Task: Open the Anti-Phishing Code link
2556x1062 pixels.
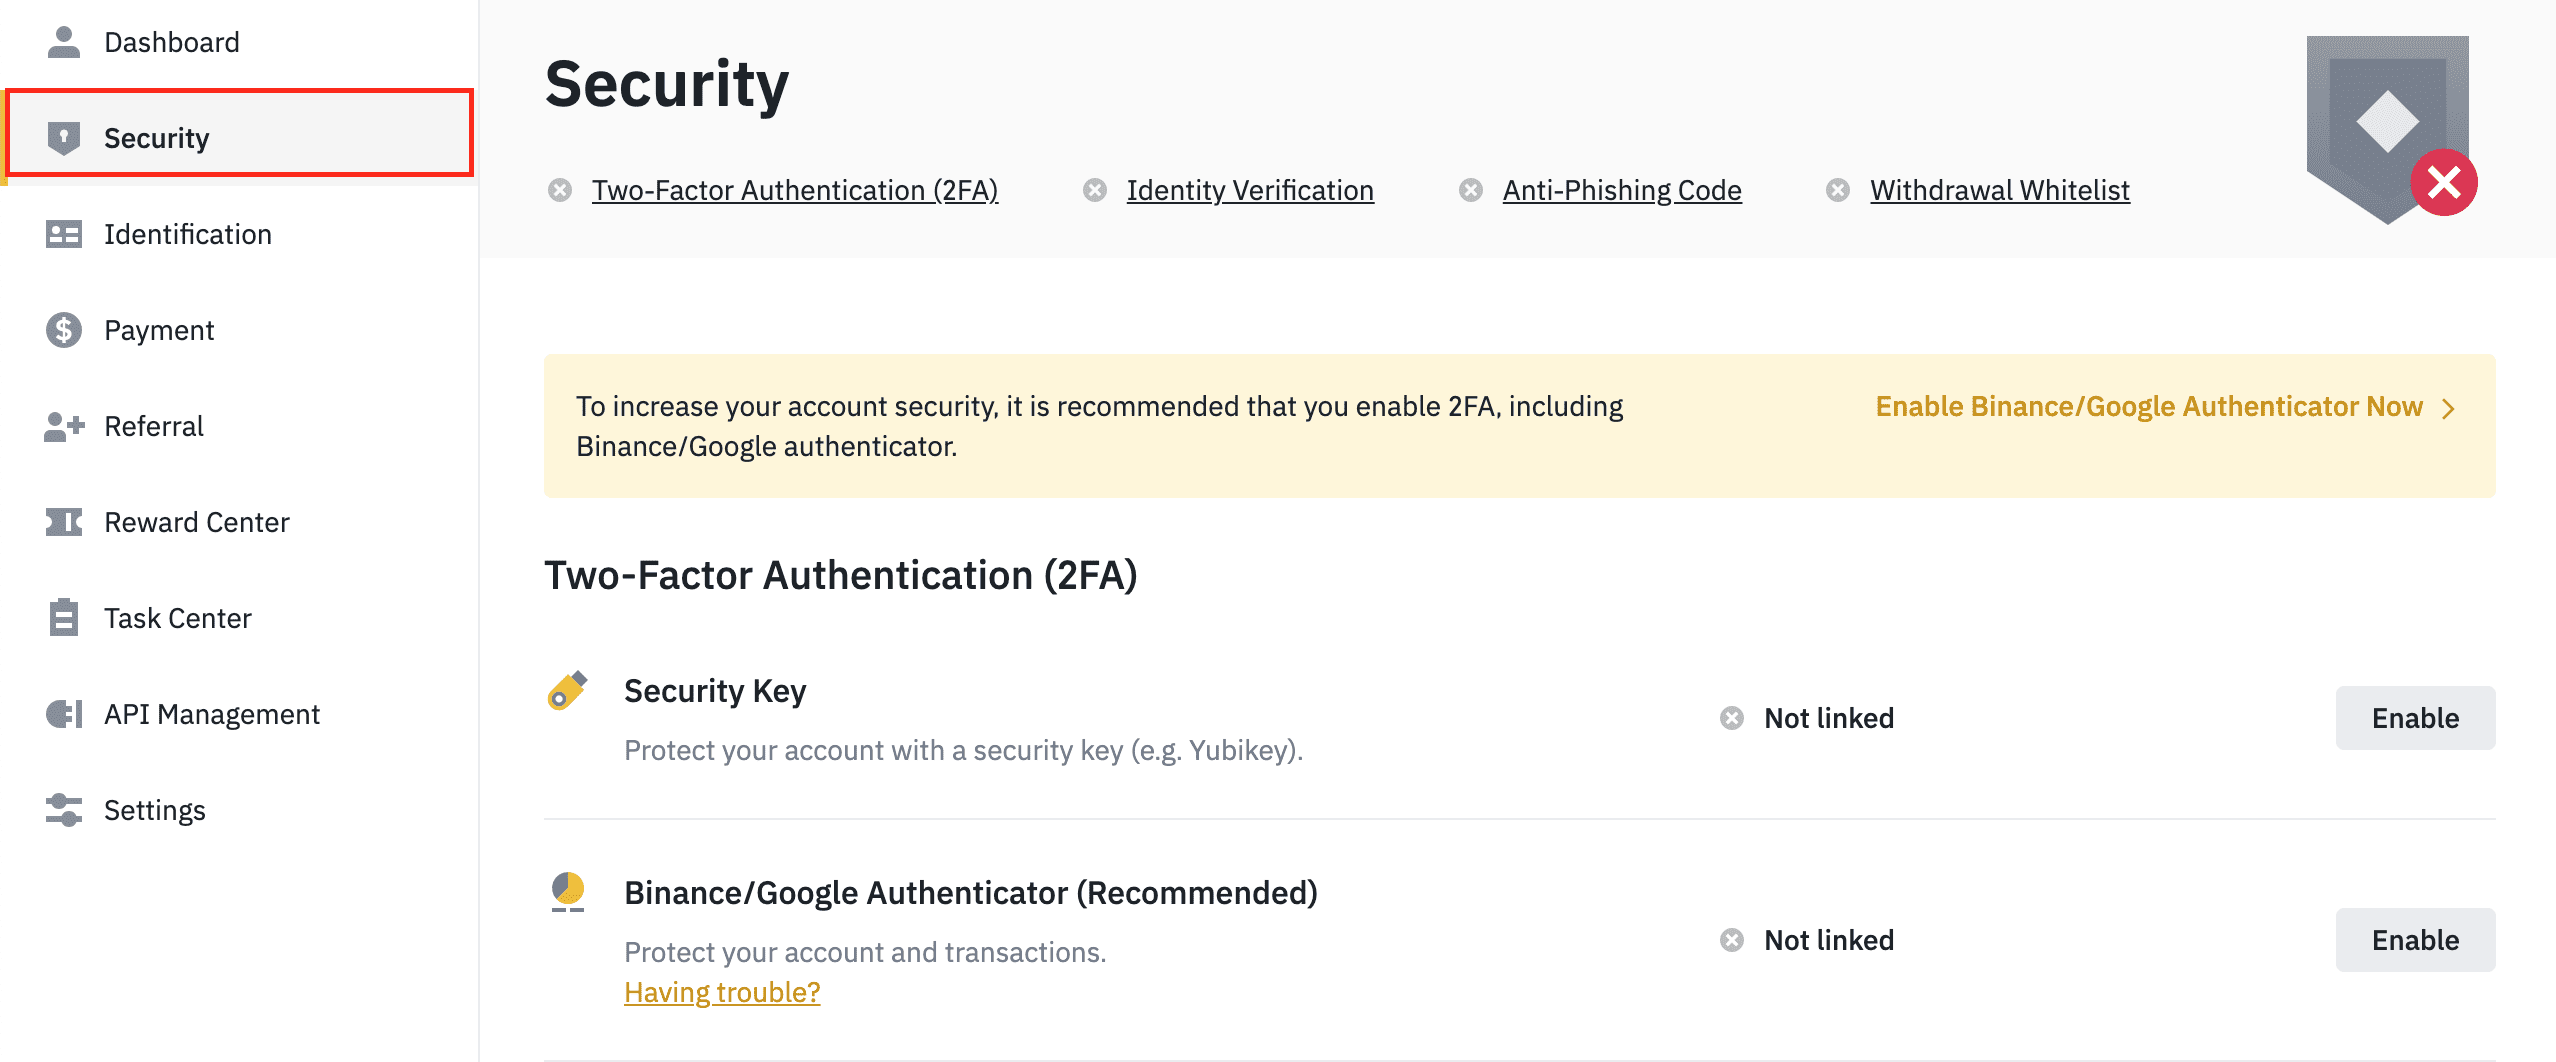Action: [1621, 190]
